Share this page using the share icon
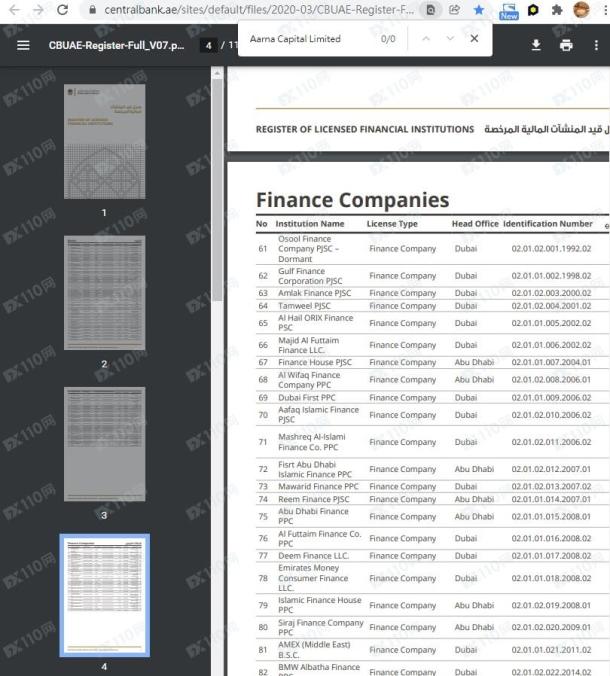Viewport: 610px width, 676px height. click(x=454, y=9)
